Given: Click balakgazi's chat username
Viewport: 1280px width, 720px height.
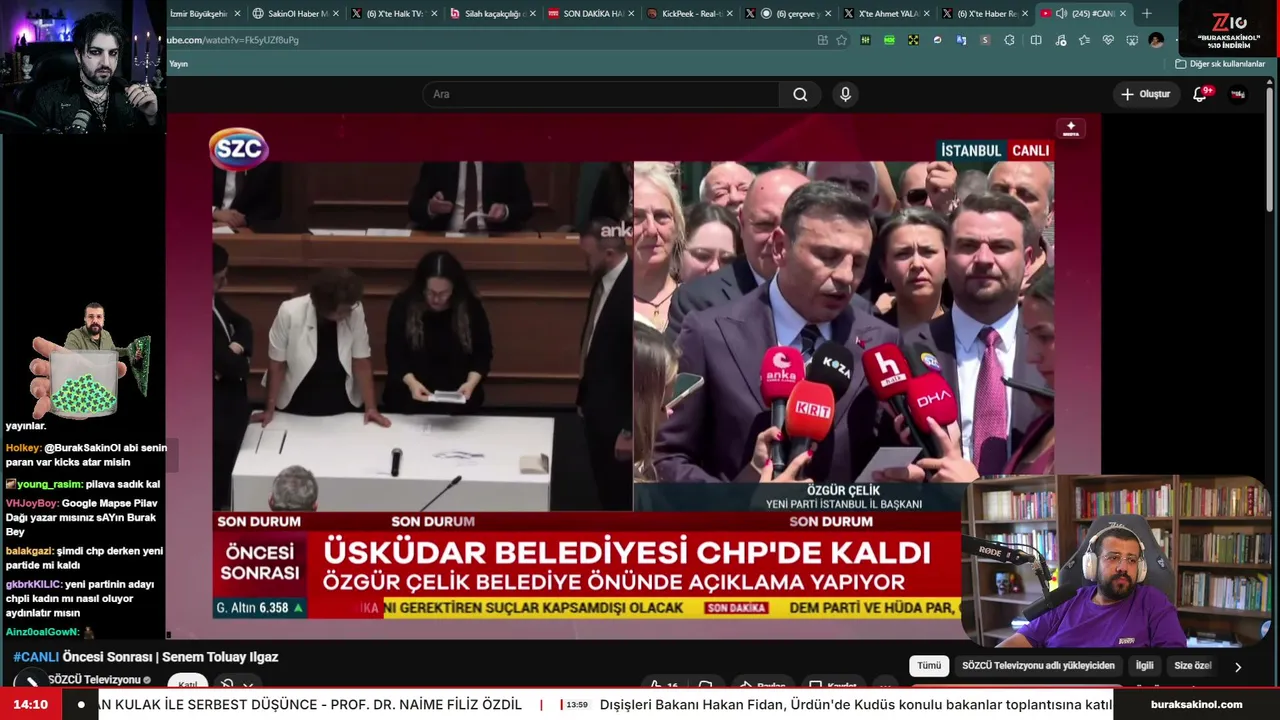Looking at the screenshot, I should pos(29,551).
